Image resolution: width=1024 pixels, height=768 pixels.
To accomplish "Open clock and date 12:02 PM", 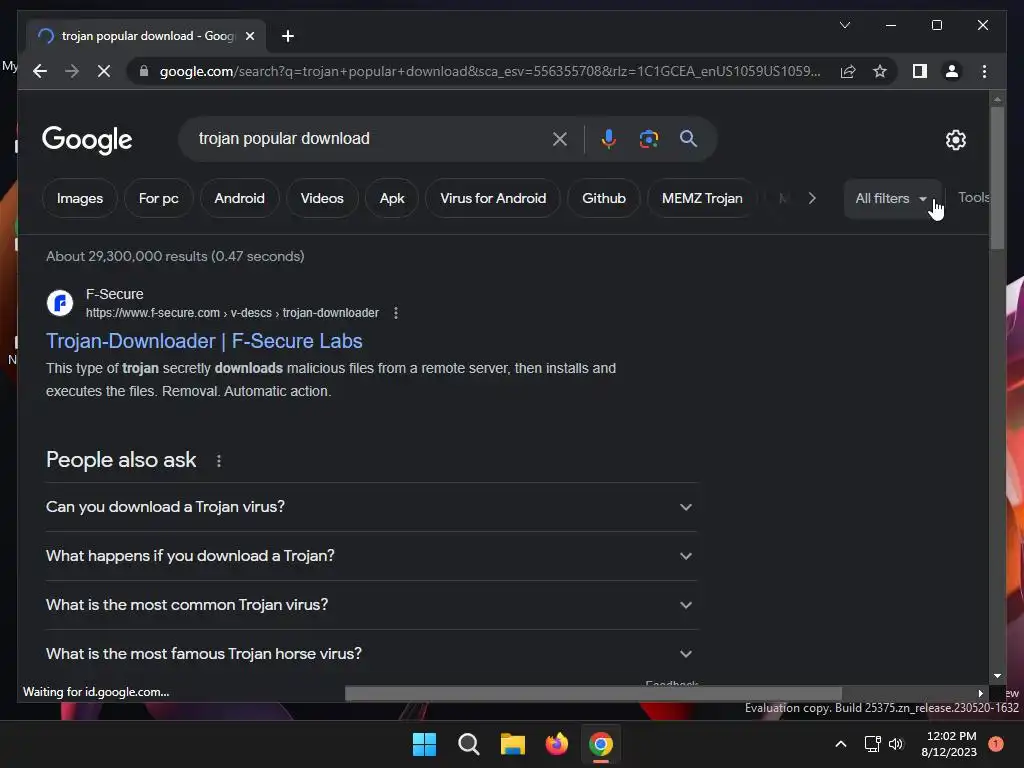I will click(950, 744).
